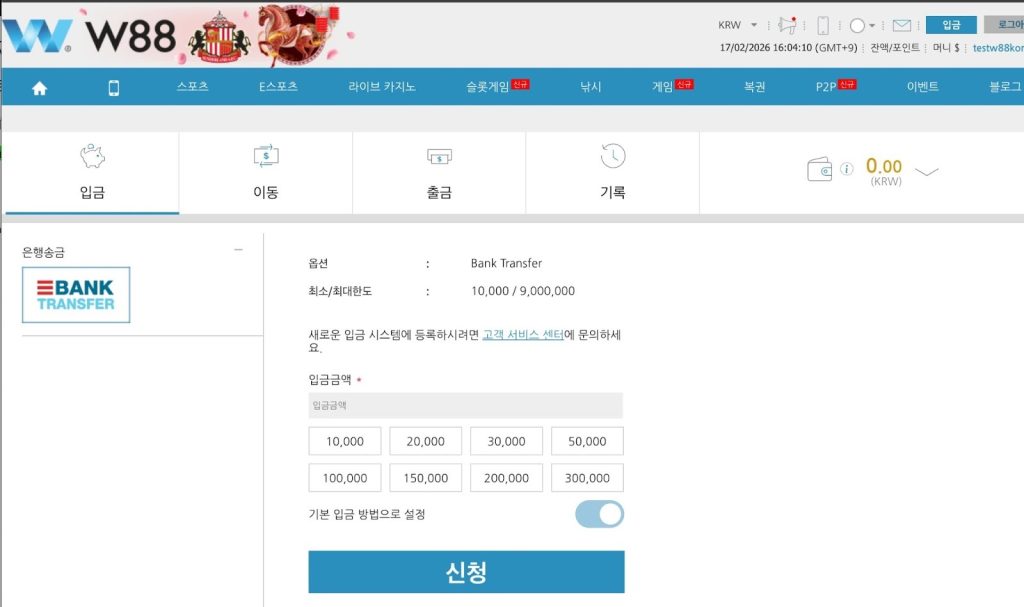
Task: Show wallet info via the i icon
Action: (847, 169)
